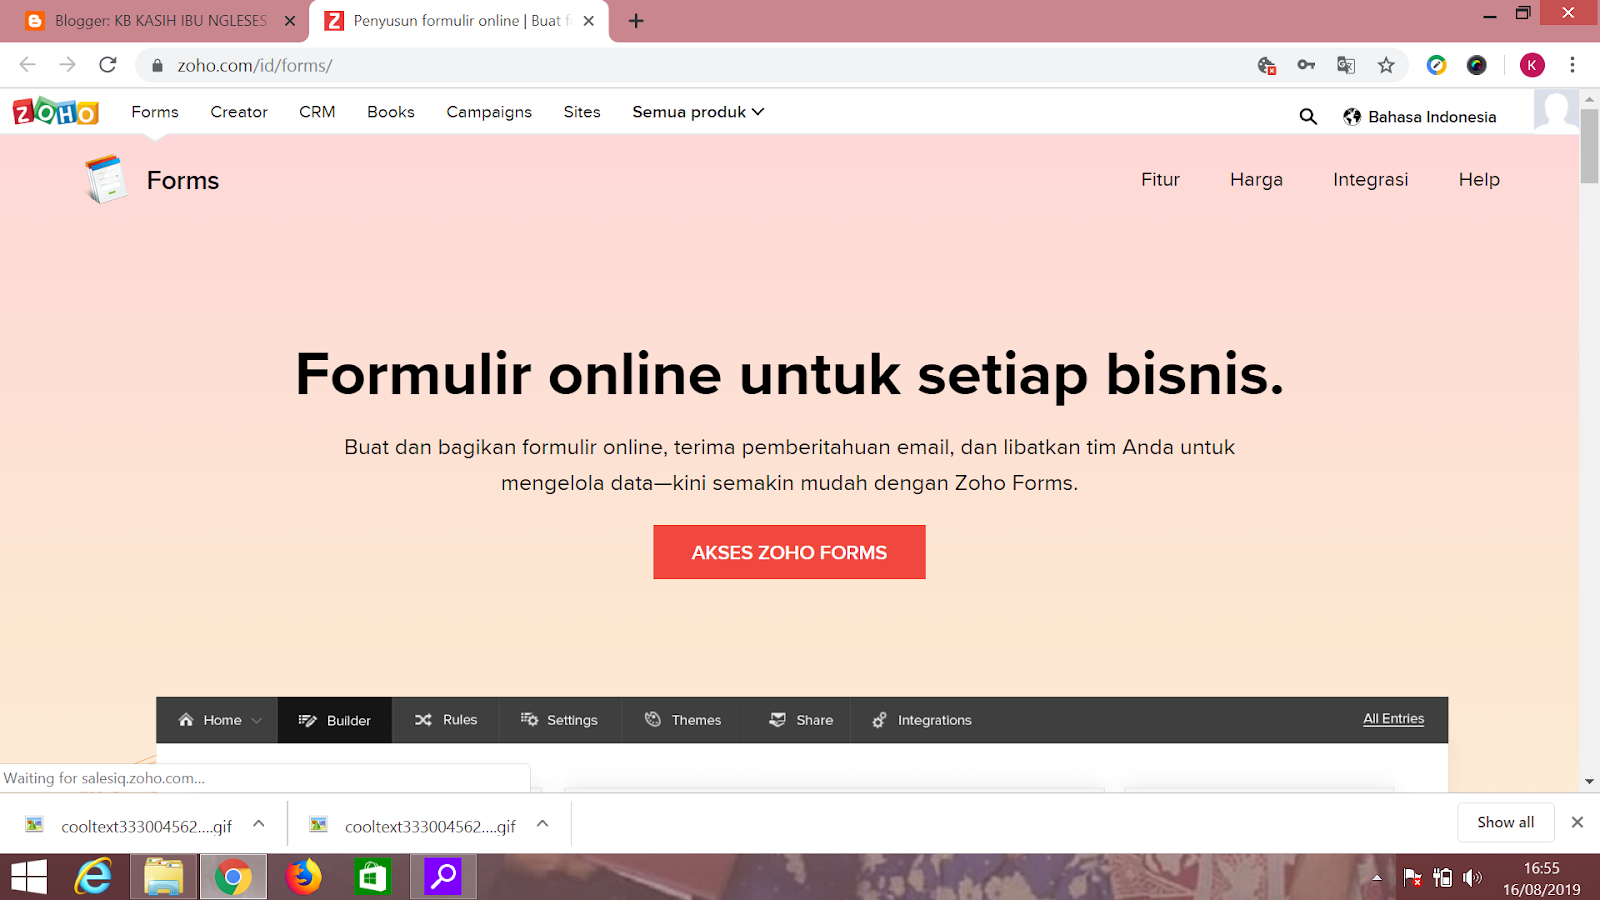Click the Zoho logo
The height and width of the screenshot is (900, 1600).
click(x=55, y=111)
